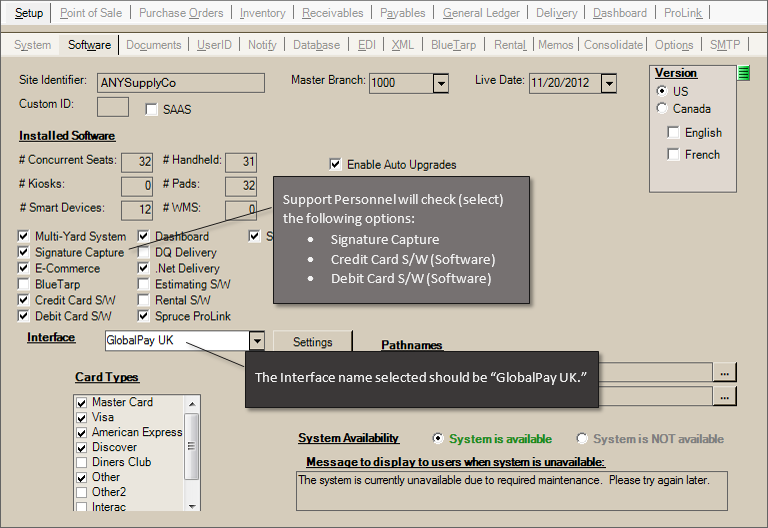Select System is available option
Screen dimensions: 768x528
pyautogui.click(x=438, y=438)
